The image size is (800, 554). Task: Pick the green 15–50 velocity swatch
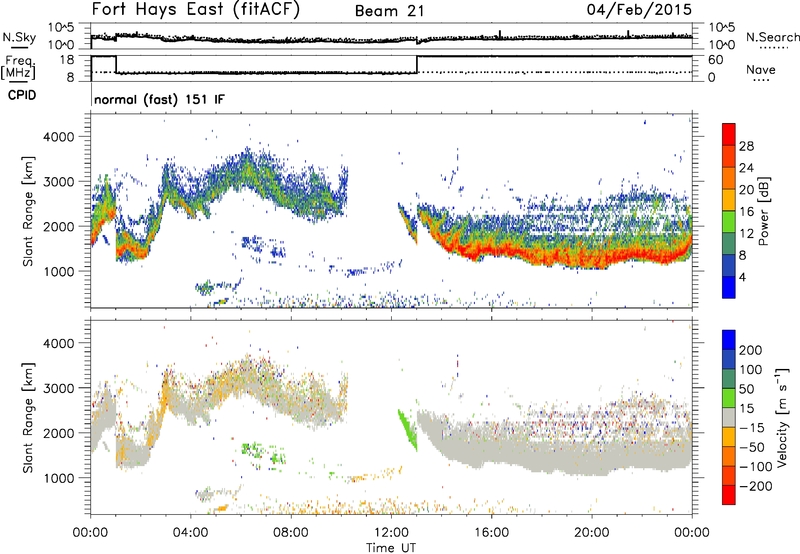pyautogui.click(x=729, y=398)
